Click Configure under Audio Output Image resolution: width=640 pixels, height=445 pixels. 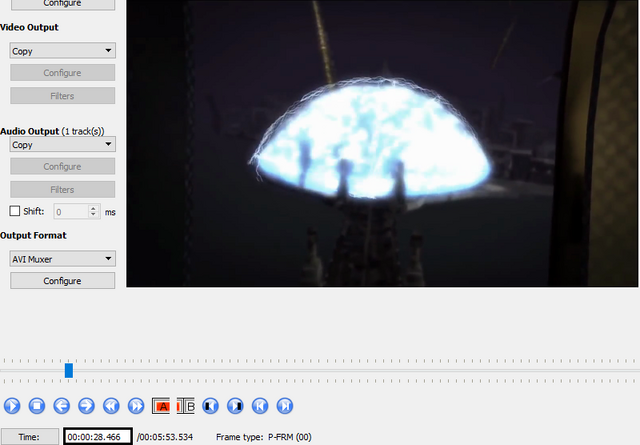62,167
